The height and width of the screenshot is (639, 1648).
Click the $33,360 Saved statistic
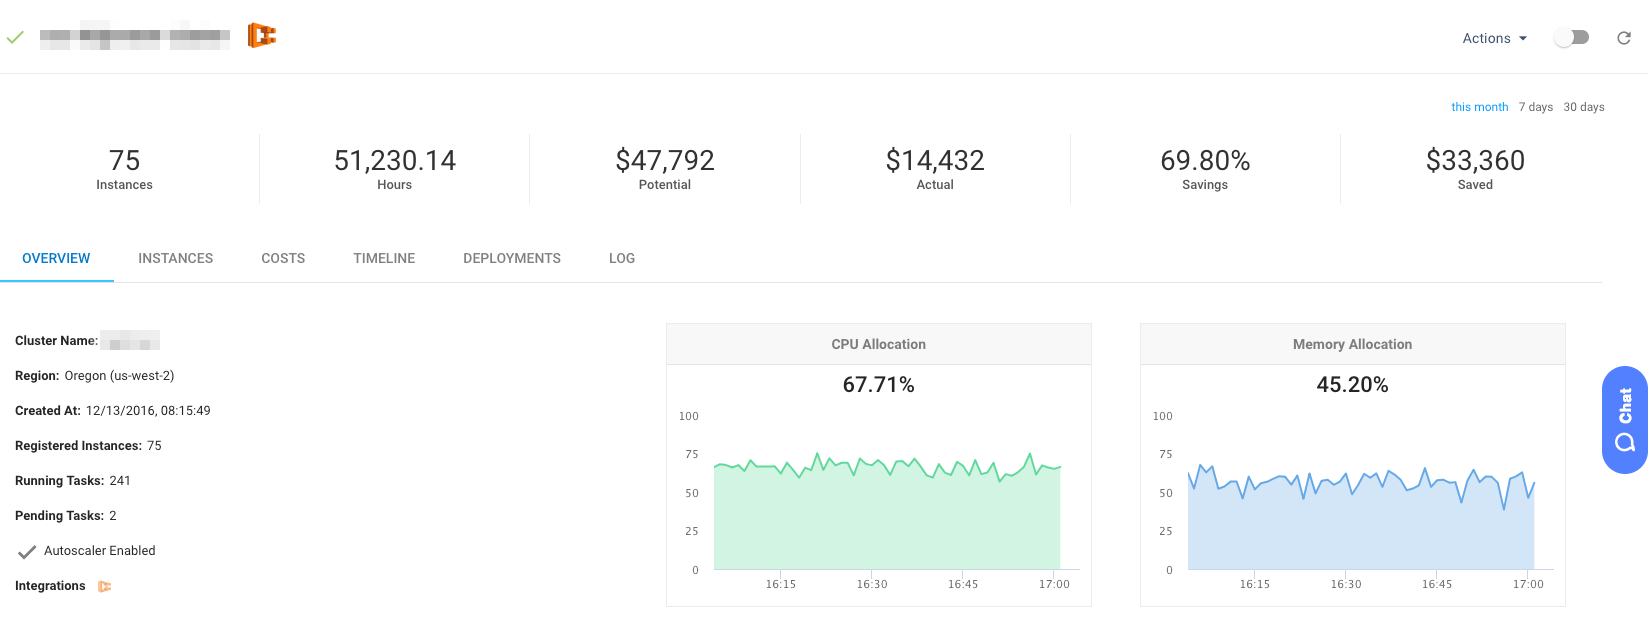click(x=1474, y=168)
